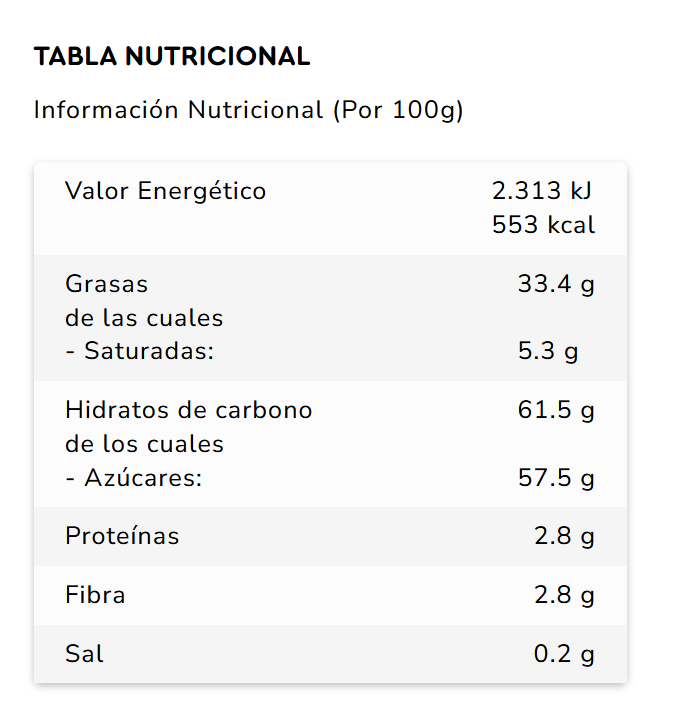Click the "de las cuales" text

144,318
